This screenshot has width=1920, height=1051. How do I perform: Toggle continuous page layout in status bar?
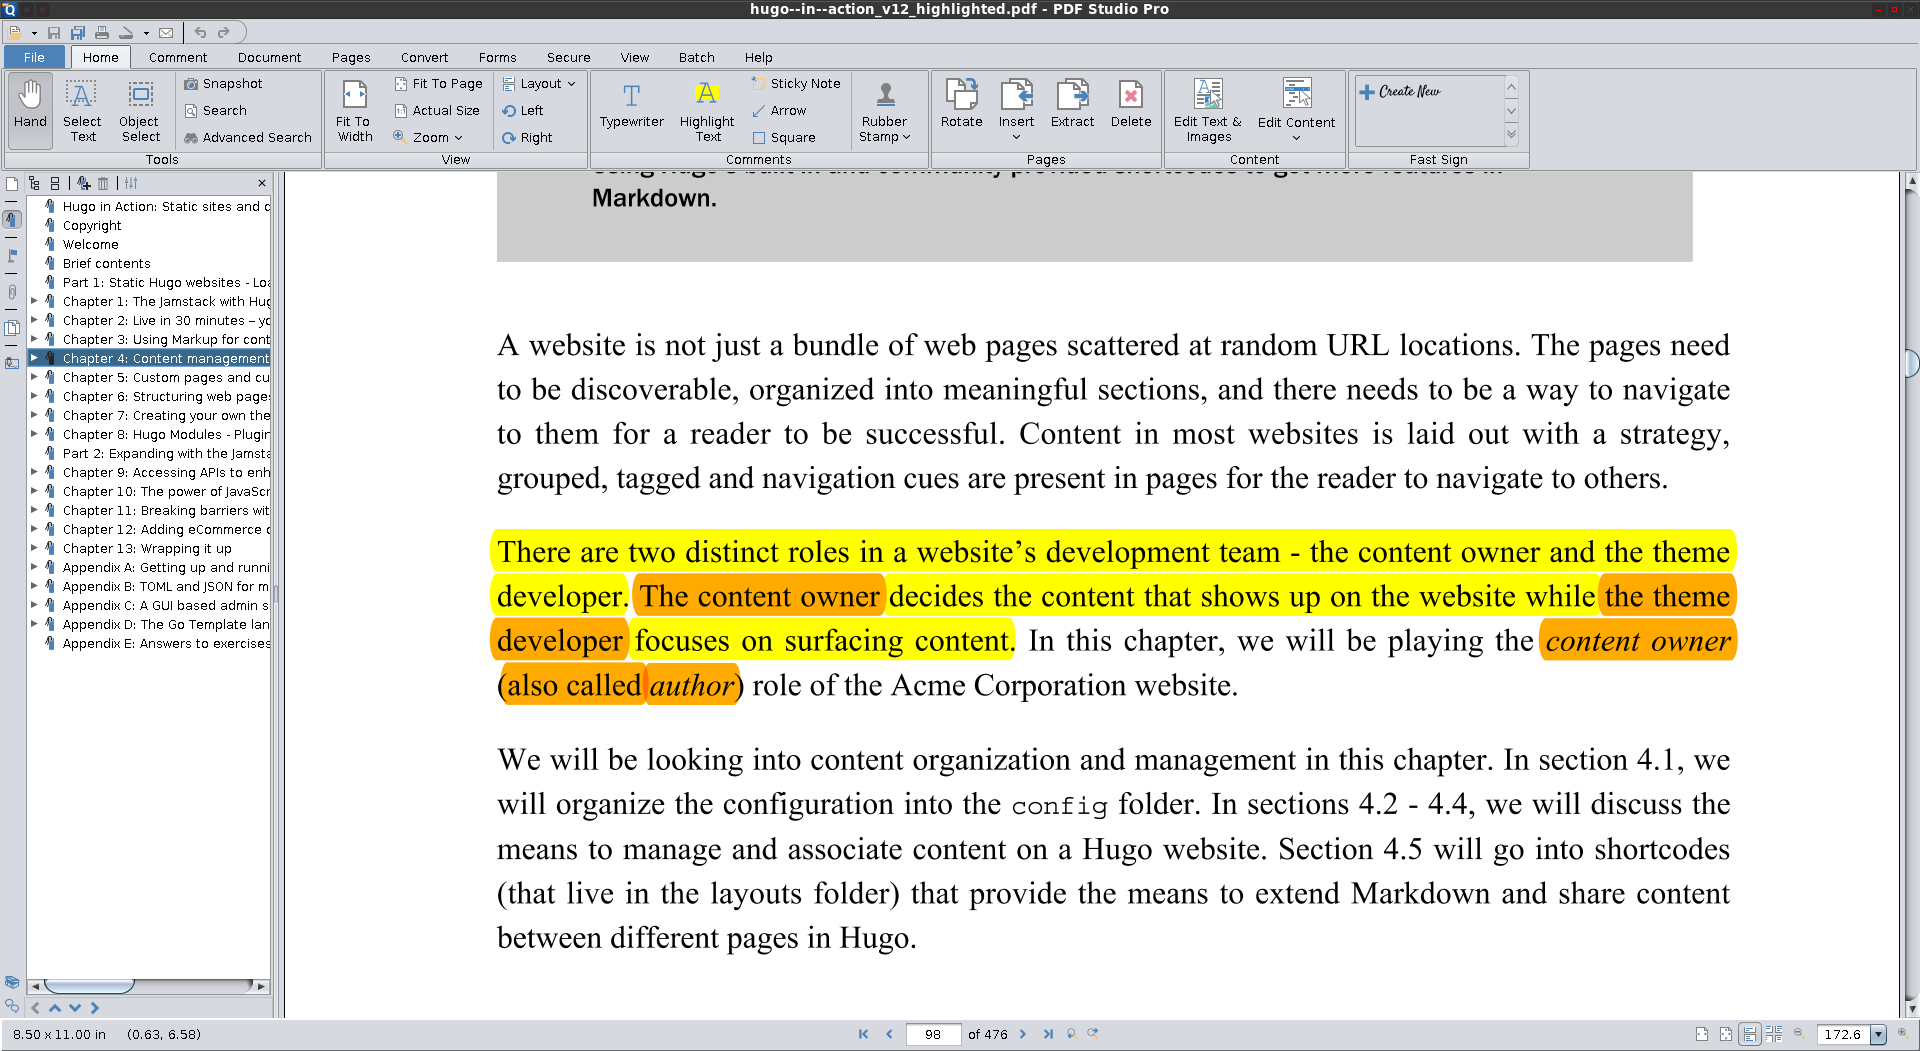coord(1750,1034)
